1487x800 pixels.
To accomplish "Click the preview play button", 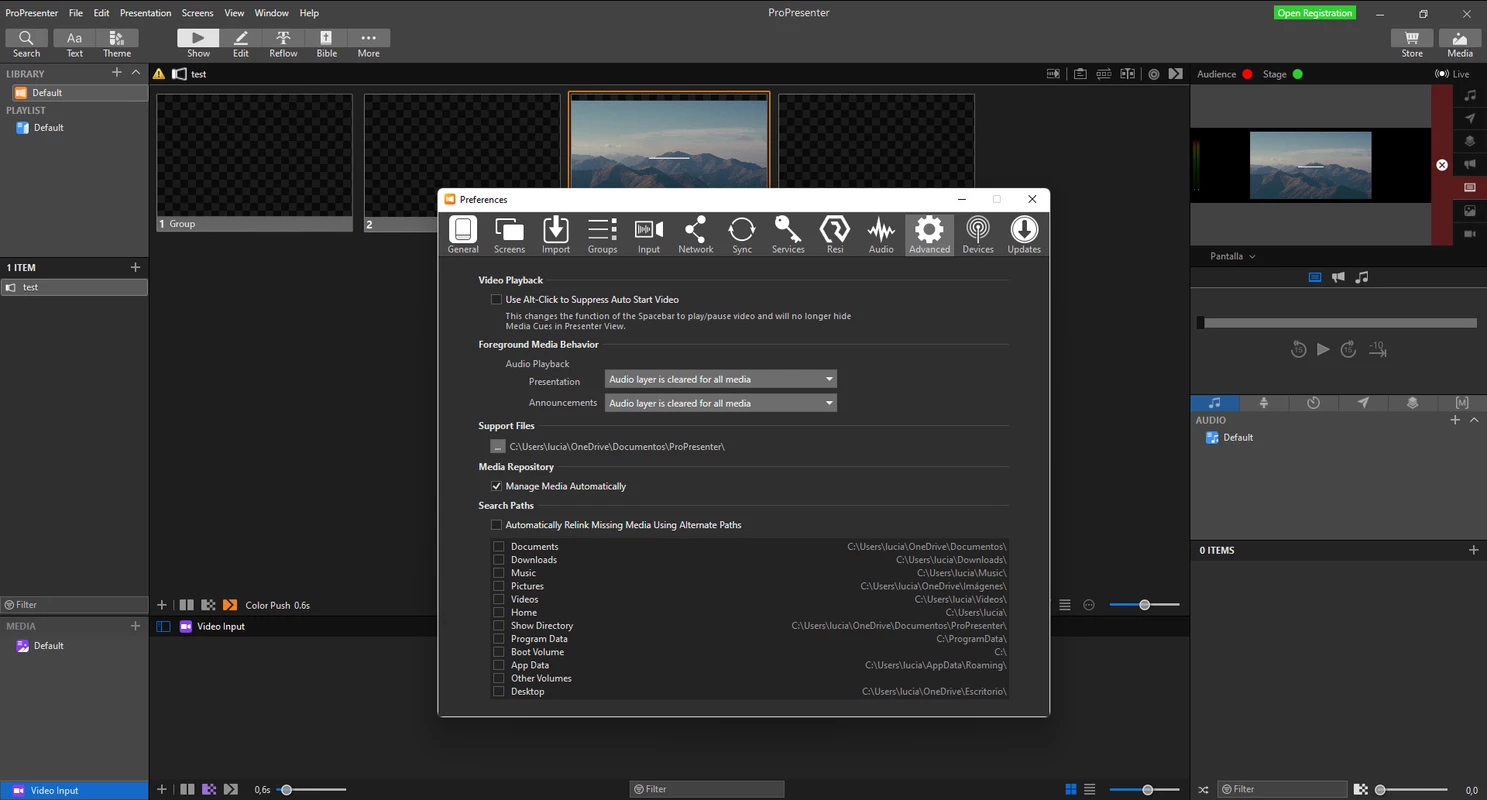I will (1323, 349).
